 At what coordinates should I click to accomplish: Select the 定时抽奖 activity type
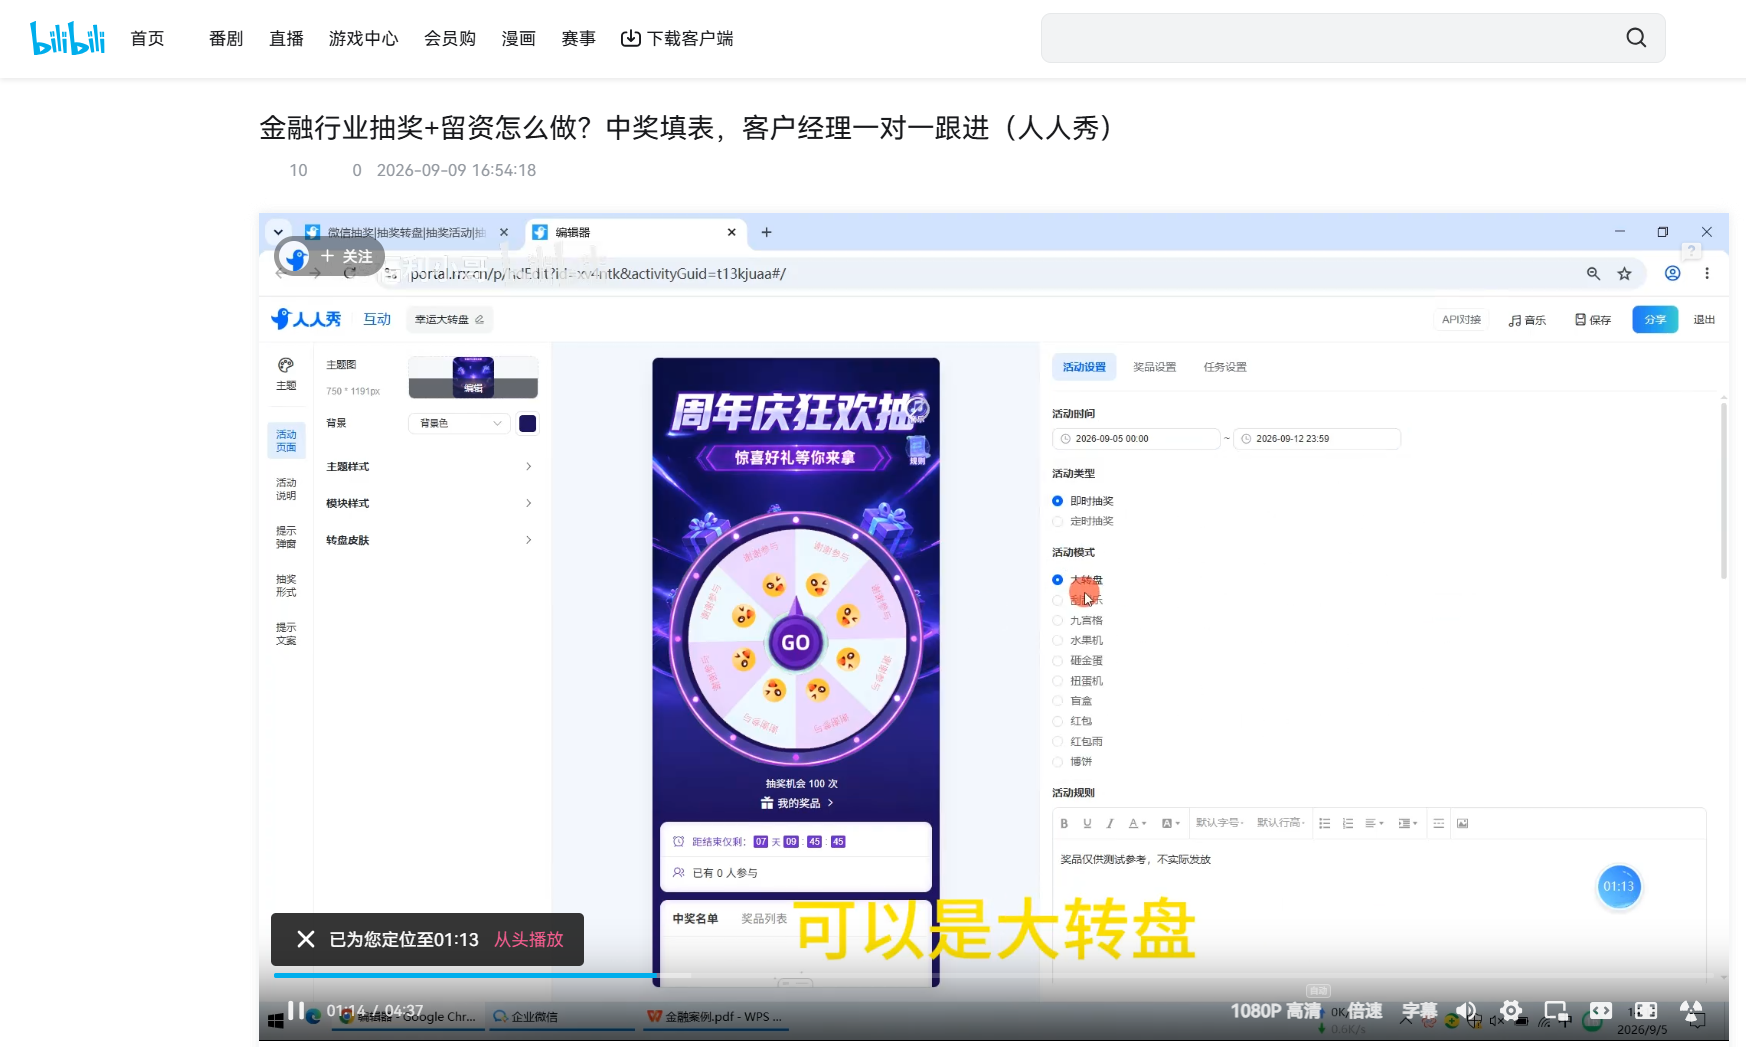(x=1083, y=521)
